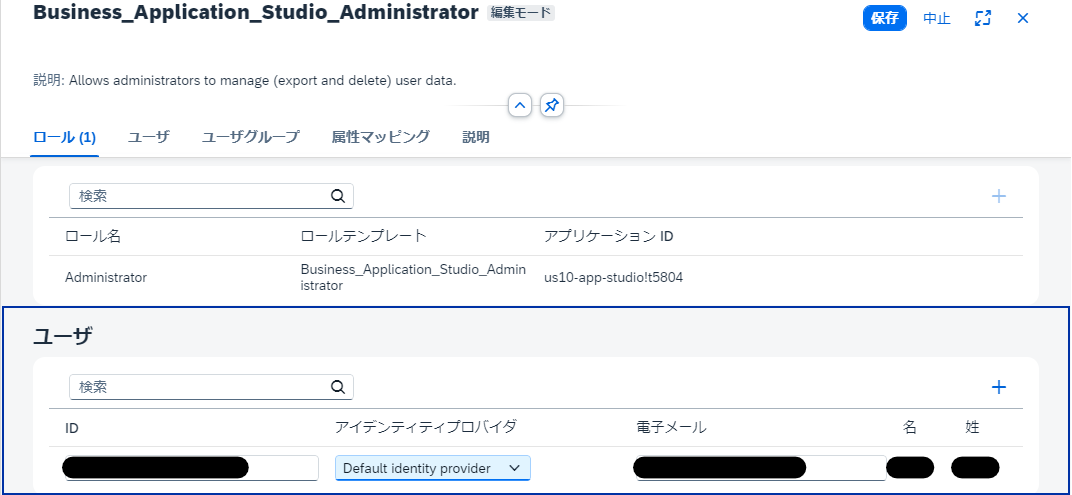Viewport: 1072px width, 495px height.
Task: Open the Default identity provider dropdown
Action: click(x=433, y=468)
